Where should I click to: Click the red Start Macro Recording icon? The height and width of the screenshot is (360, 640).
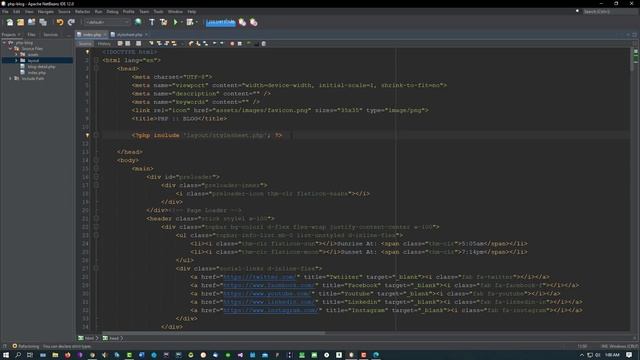coord(232,44)
